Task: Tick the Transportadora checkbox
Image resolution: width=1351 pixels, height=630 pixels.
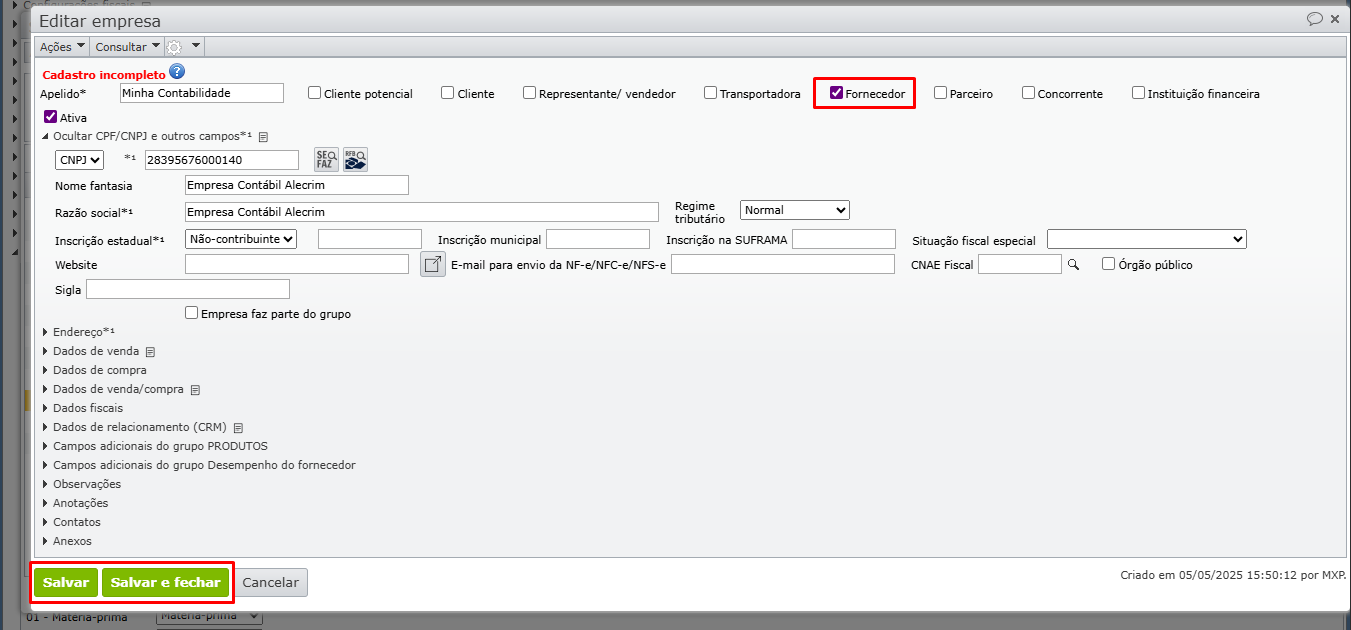Action: point(711,93)
